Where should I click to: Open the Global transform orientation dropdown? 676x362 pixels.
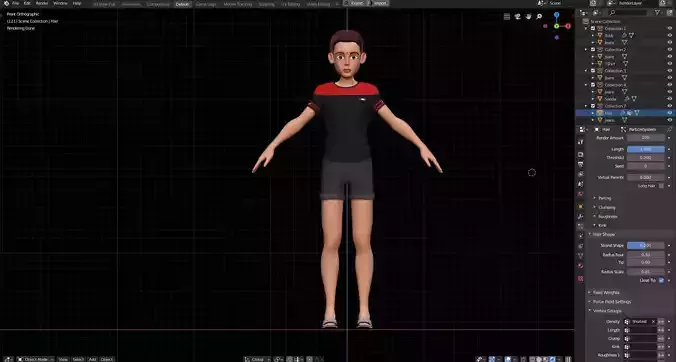257,359
